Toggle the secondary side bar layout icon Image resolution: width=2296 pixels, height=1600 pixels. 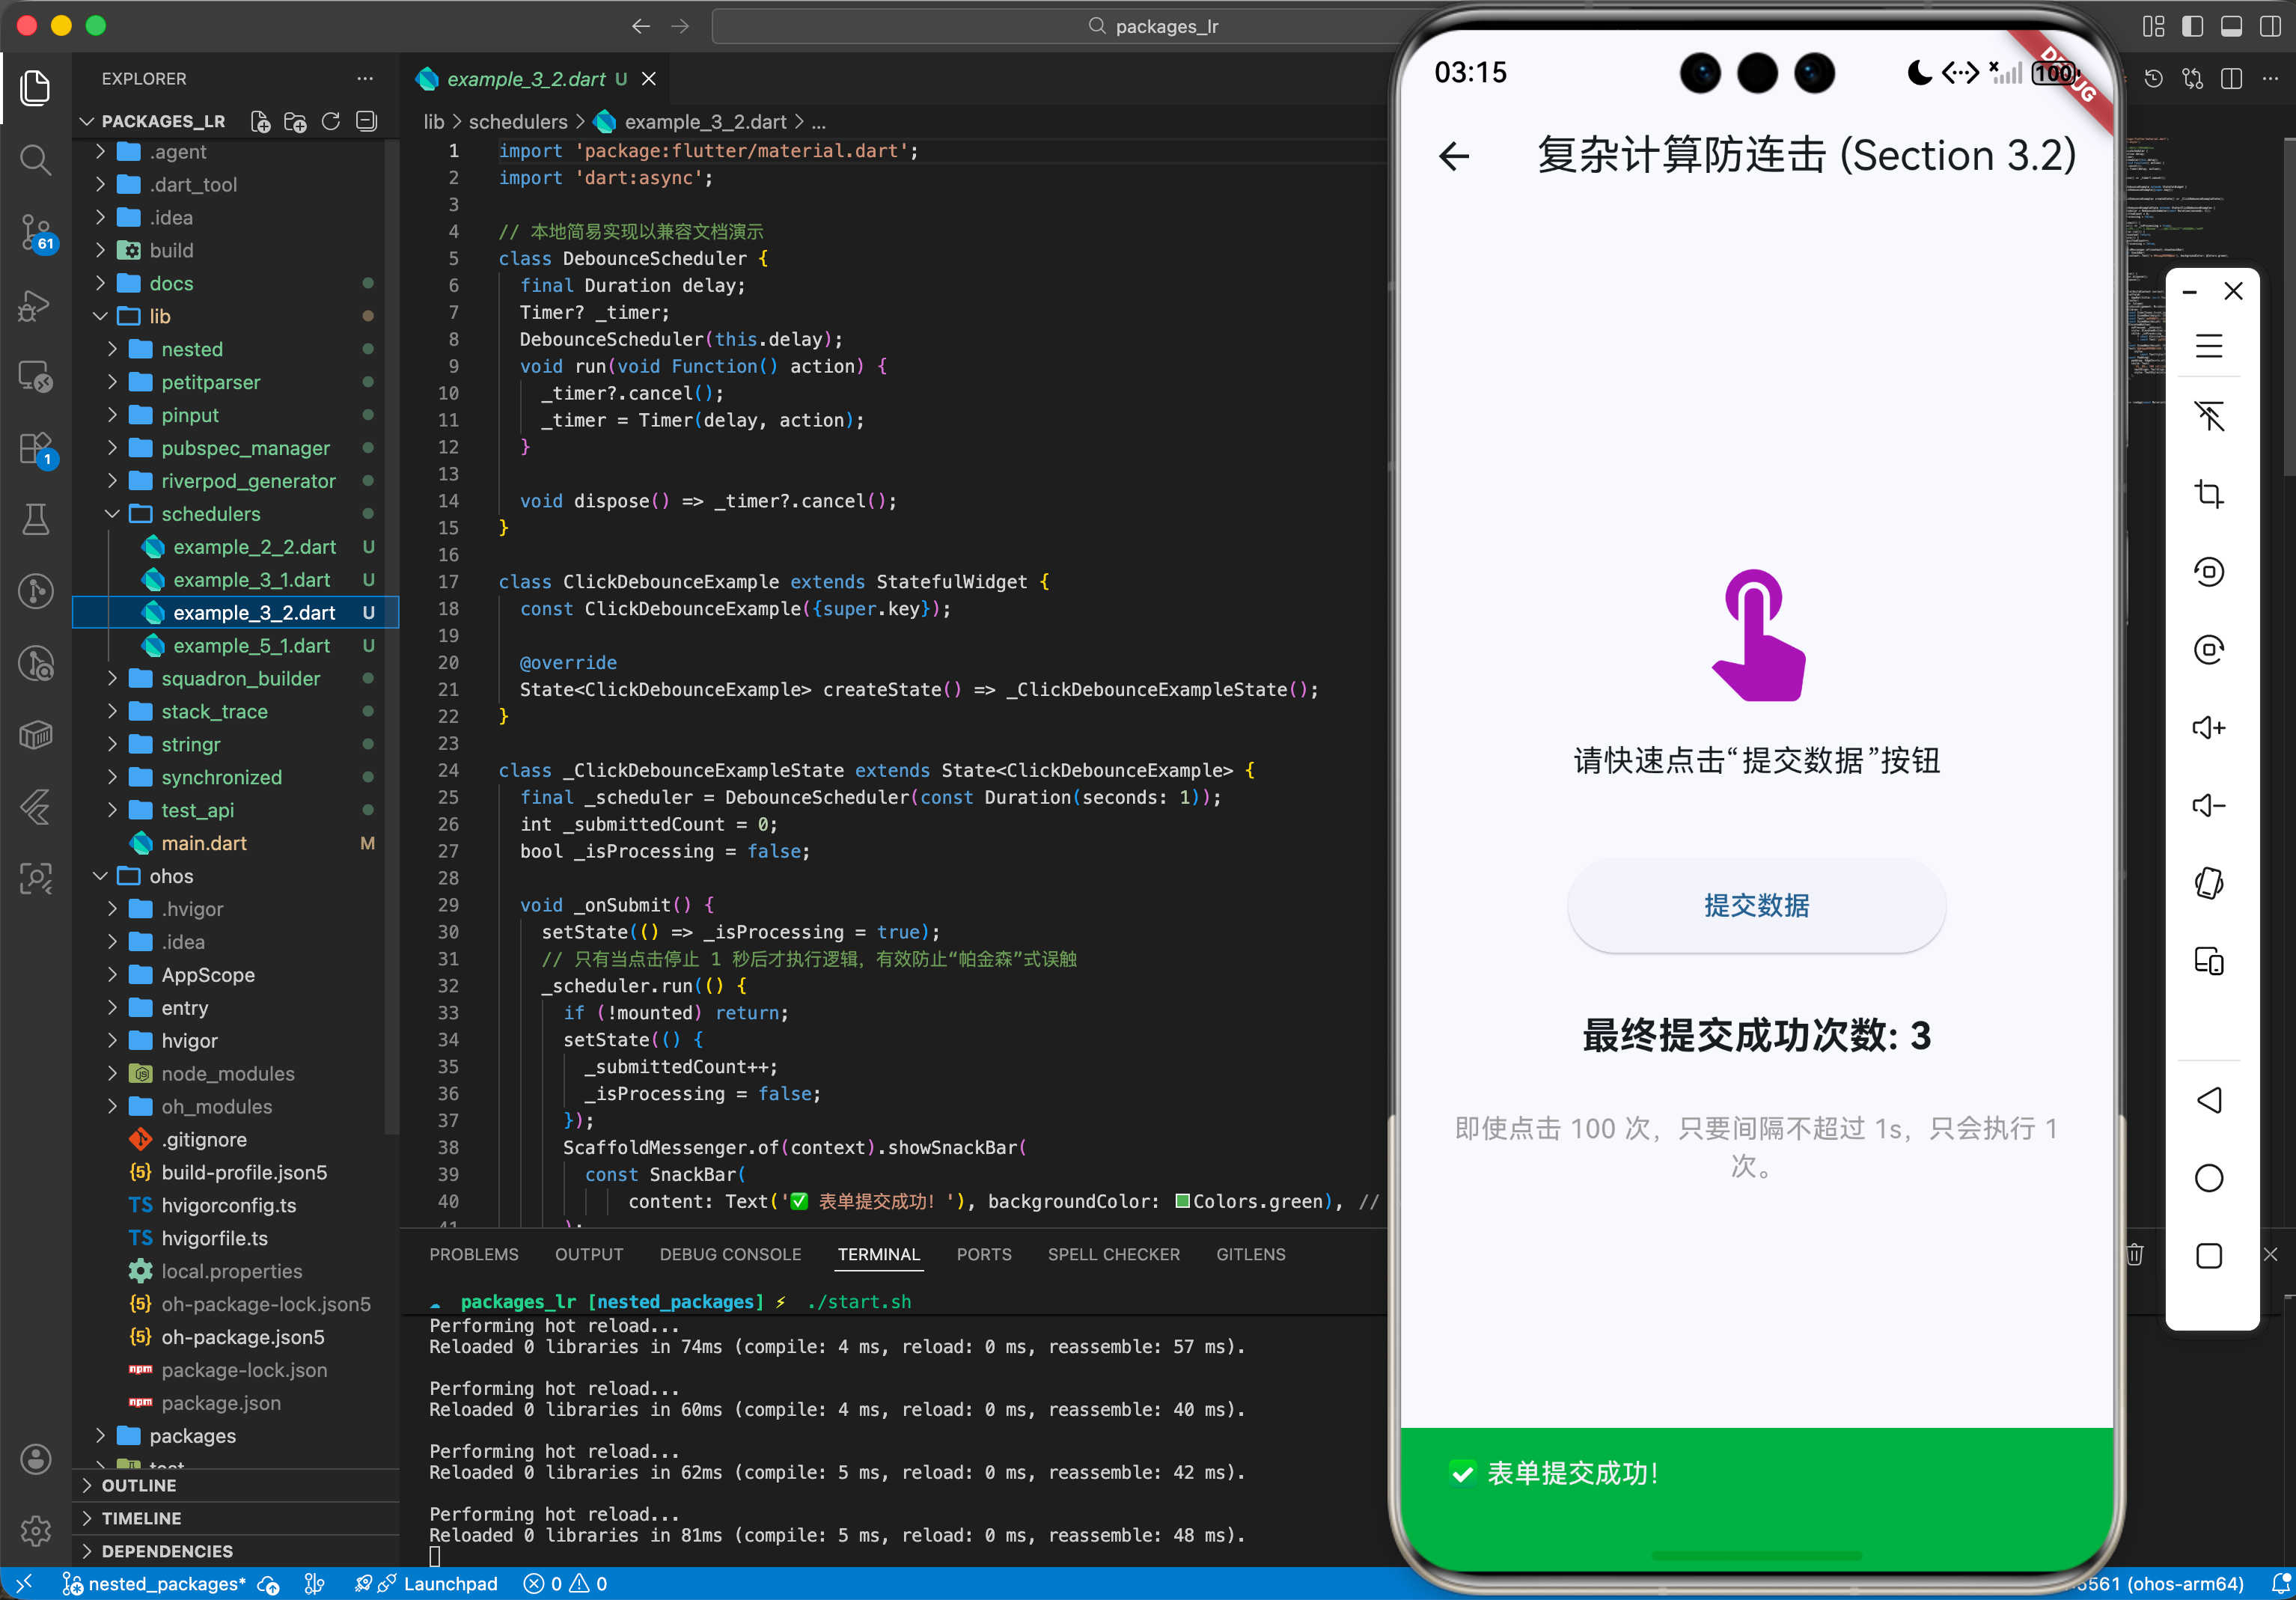pyautogui.click(x=2270, y=26)
